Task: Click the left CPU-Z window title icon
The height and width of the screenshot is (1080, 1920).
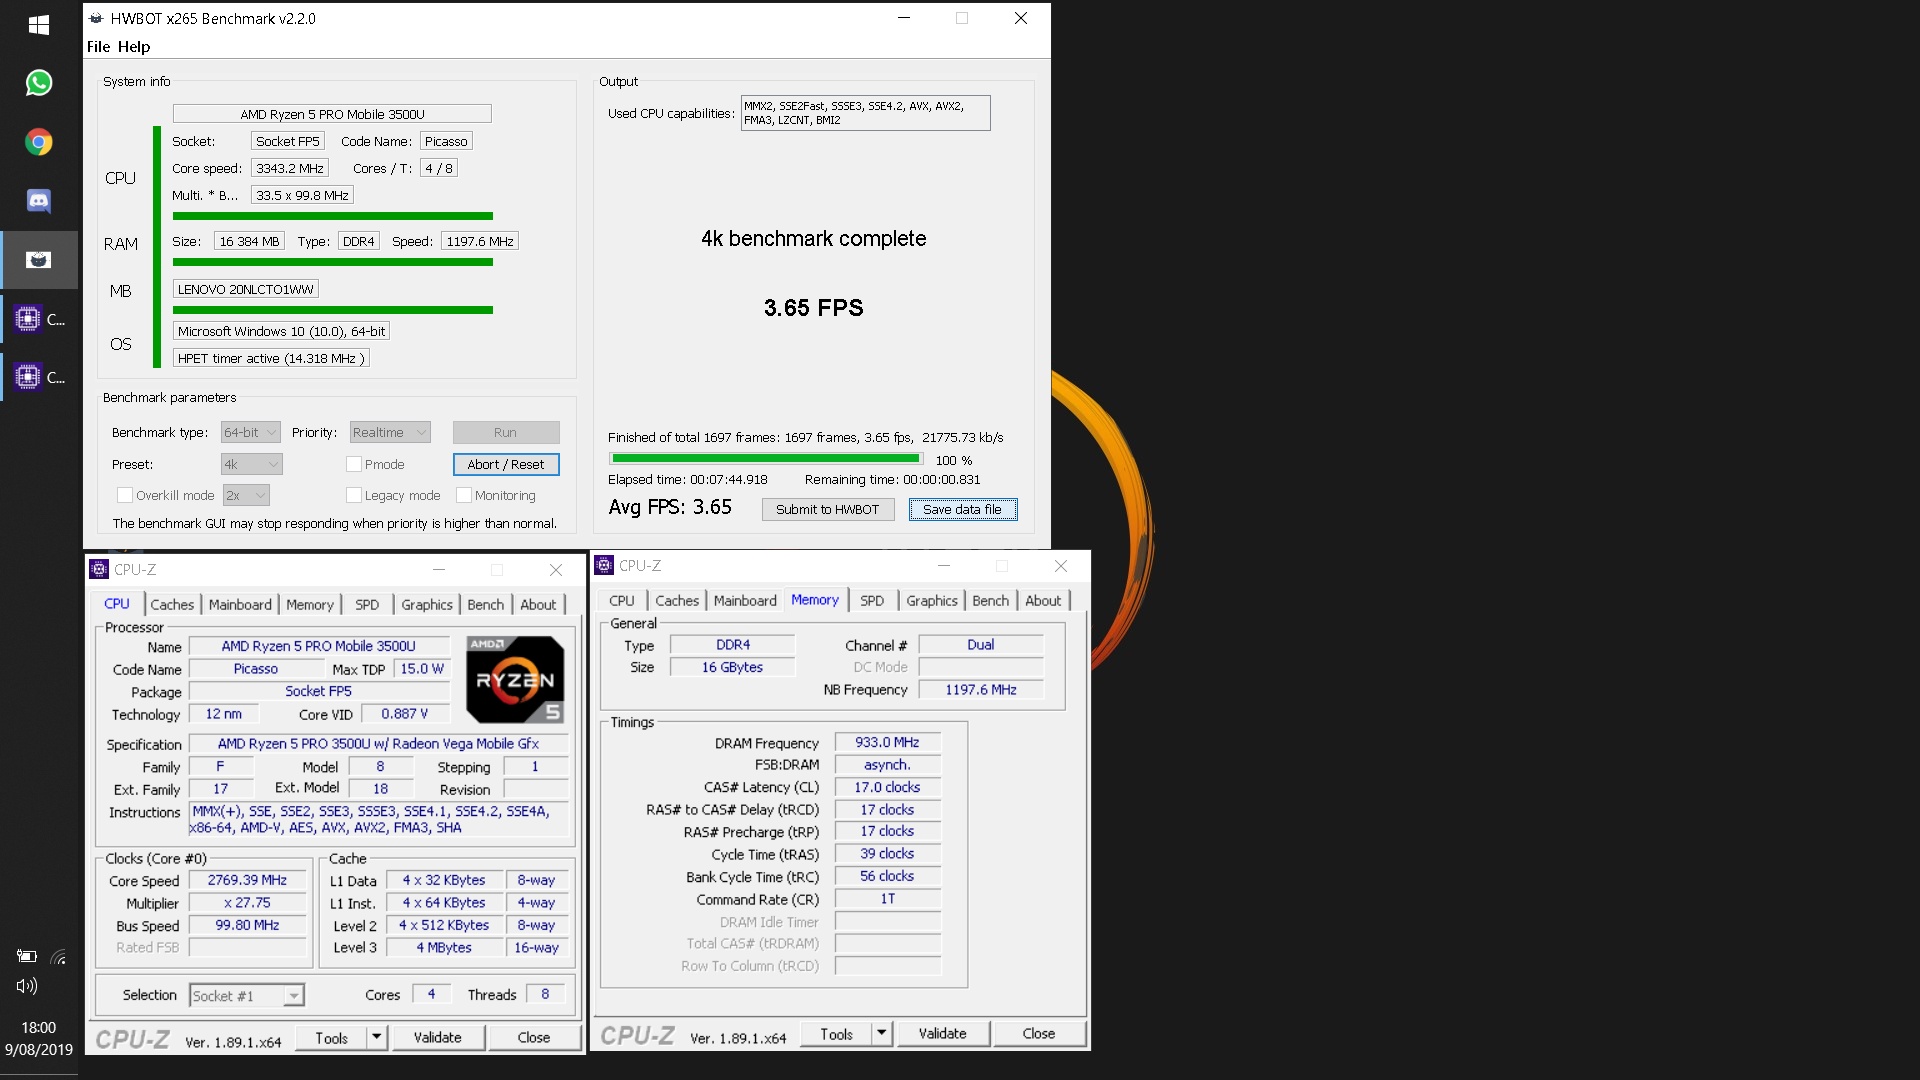Action: pos(99,569)
